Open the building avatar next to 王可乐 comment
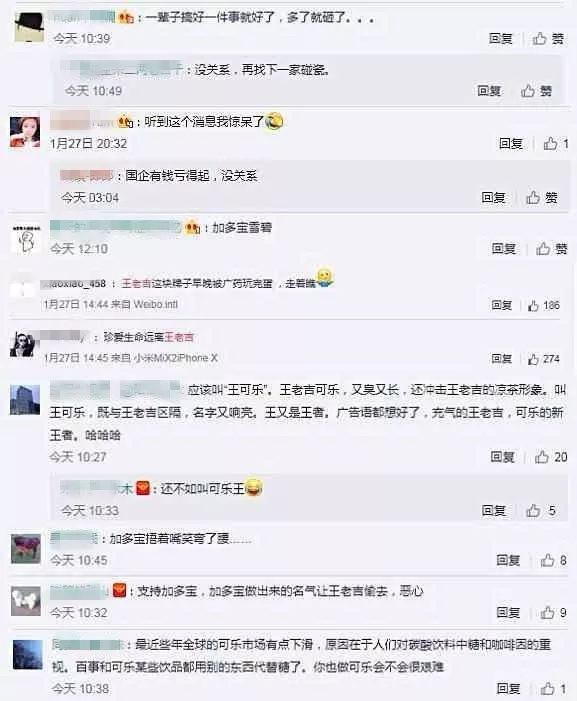 click(25, 400)
